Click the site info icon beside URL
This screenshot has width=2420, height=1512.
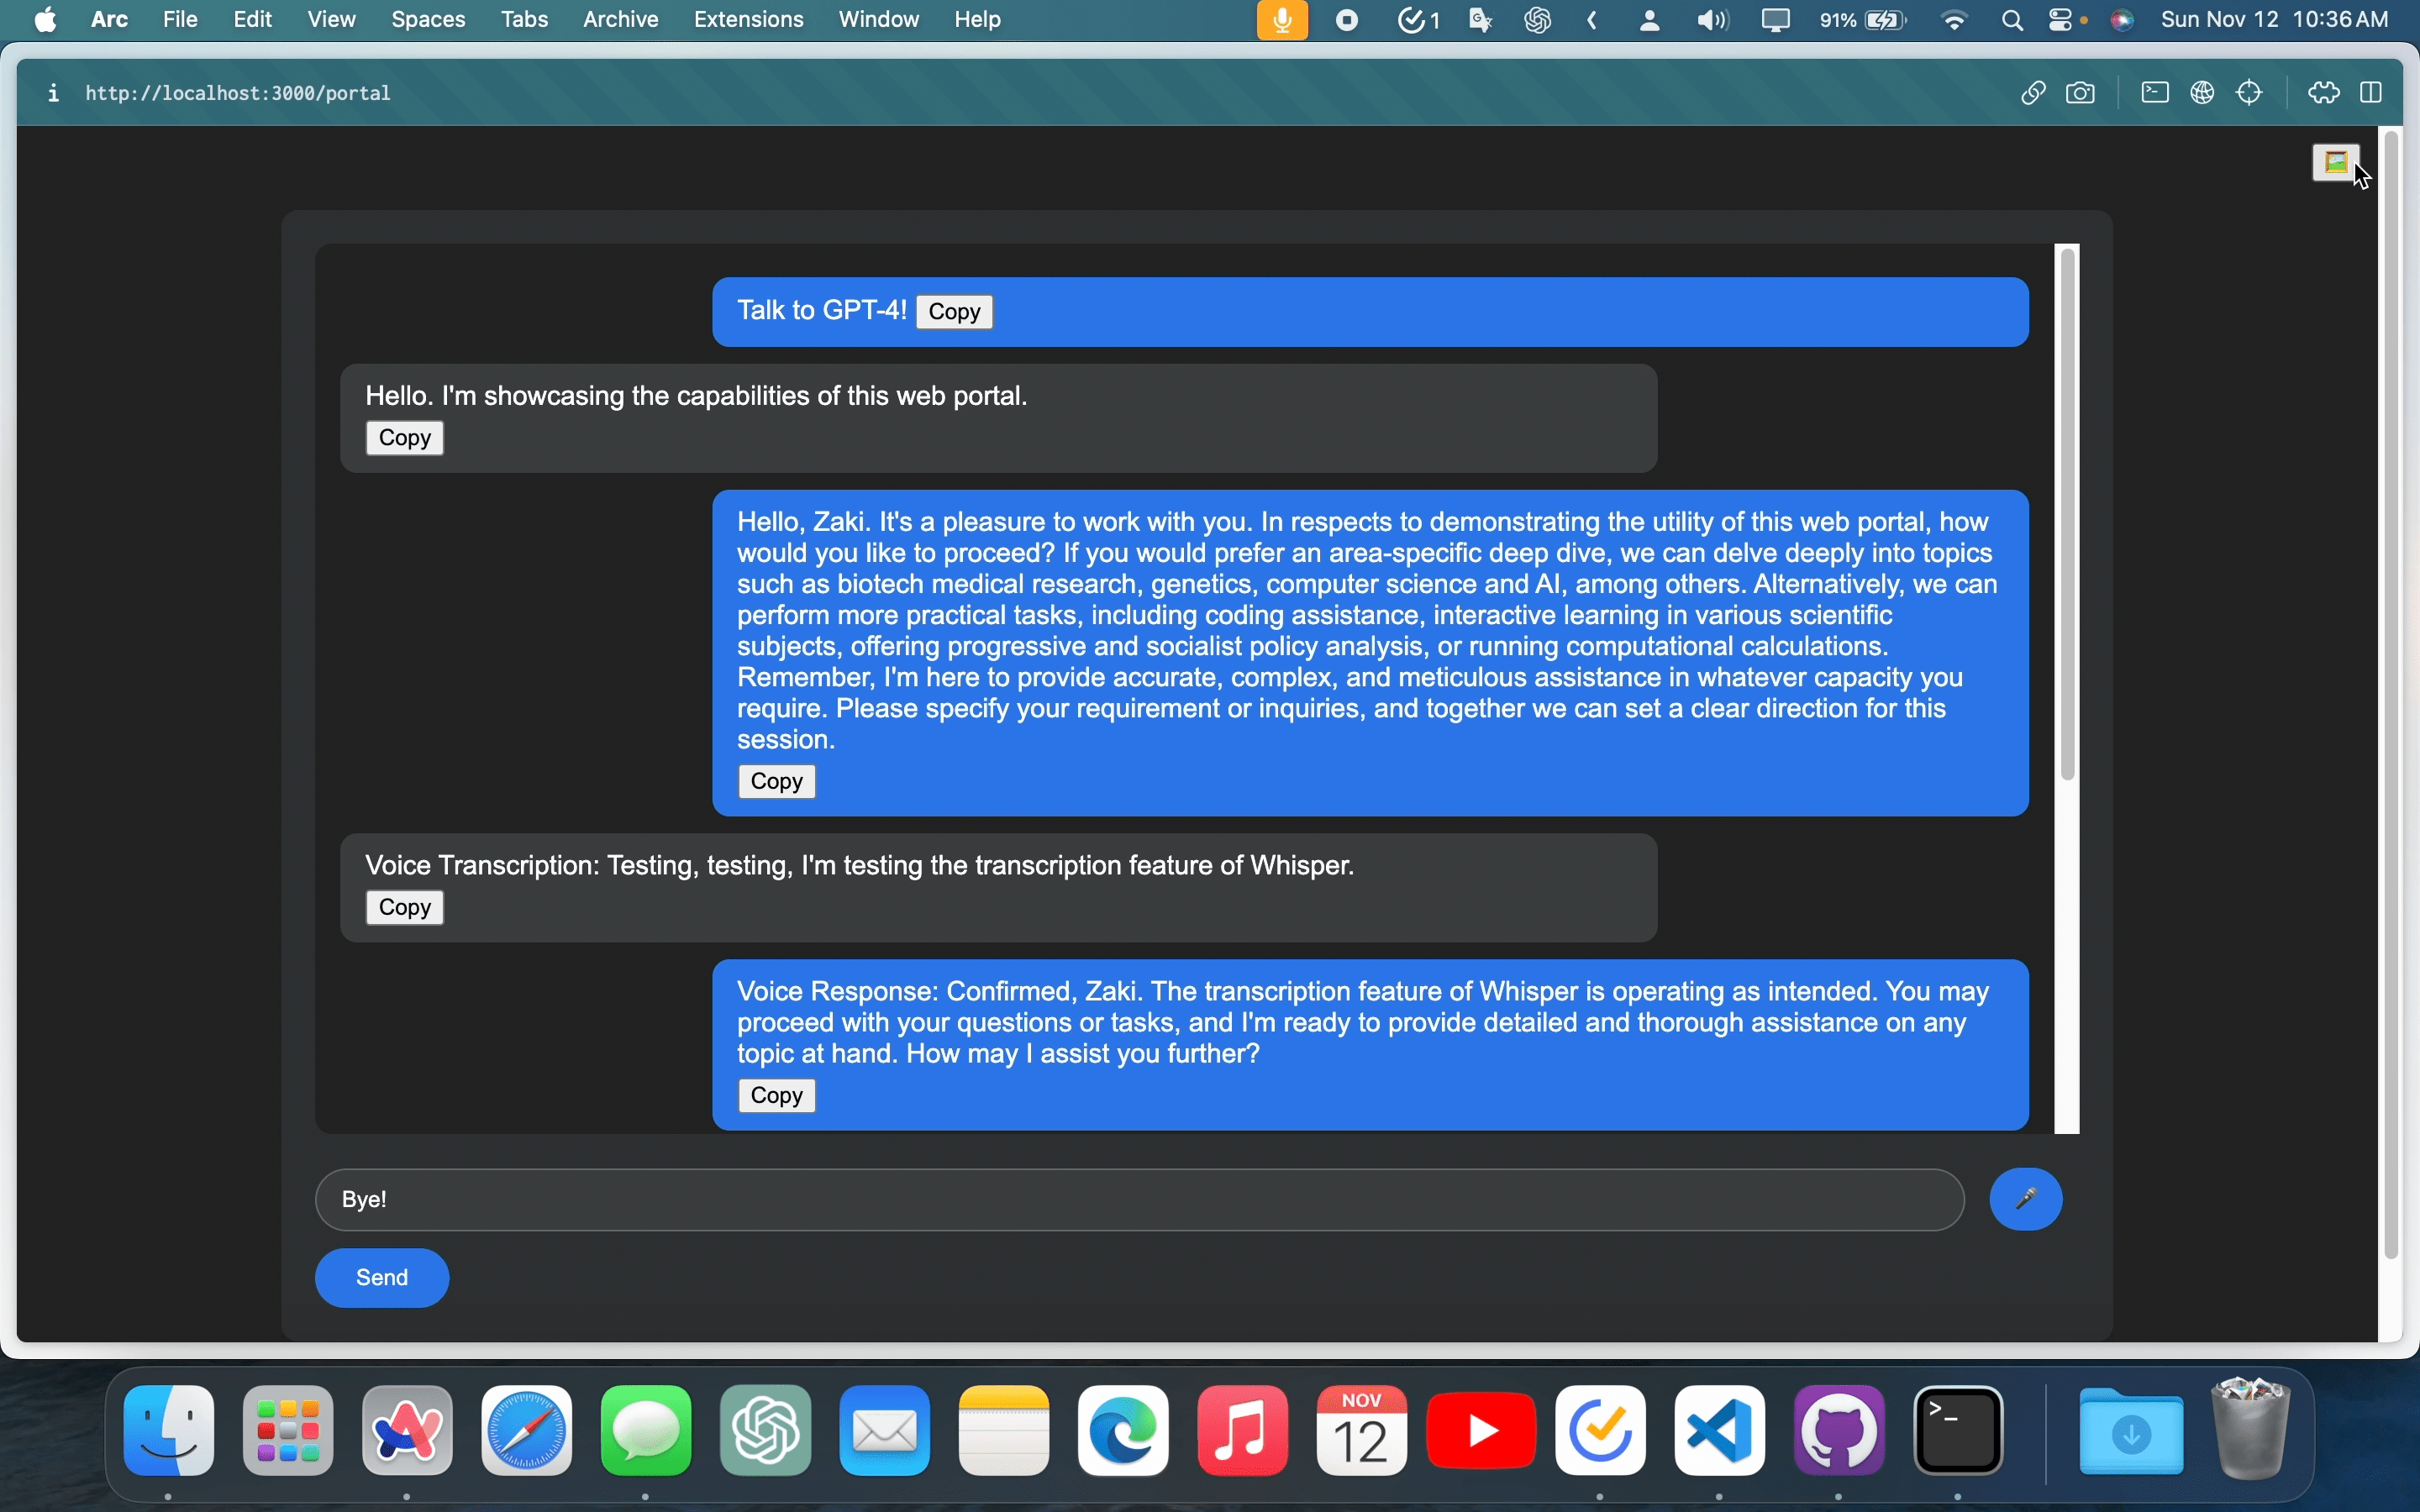tap(54, 93)
